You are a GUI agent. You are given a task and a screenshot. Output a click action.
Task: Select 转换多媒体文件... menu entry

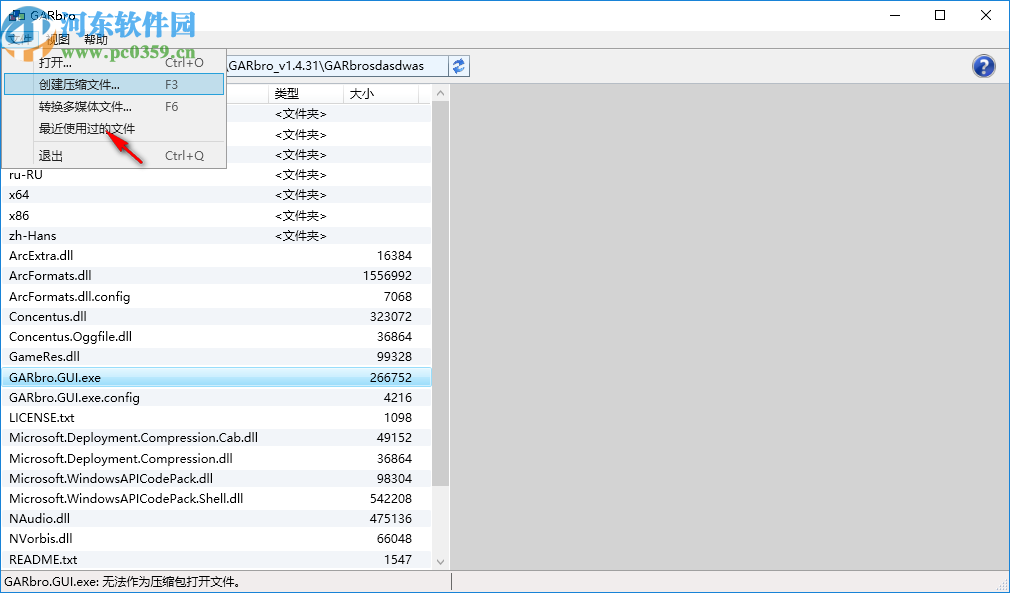pos(114,106)
